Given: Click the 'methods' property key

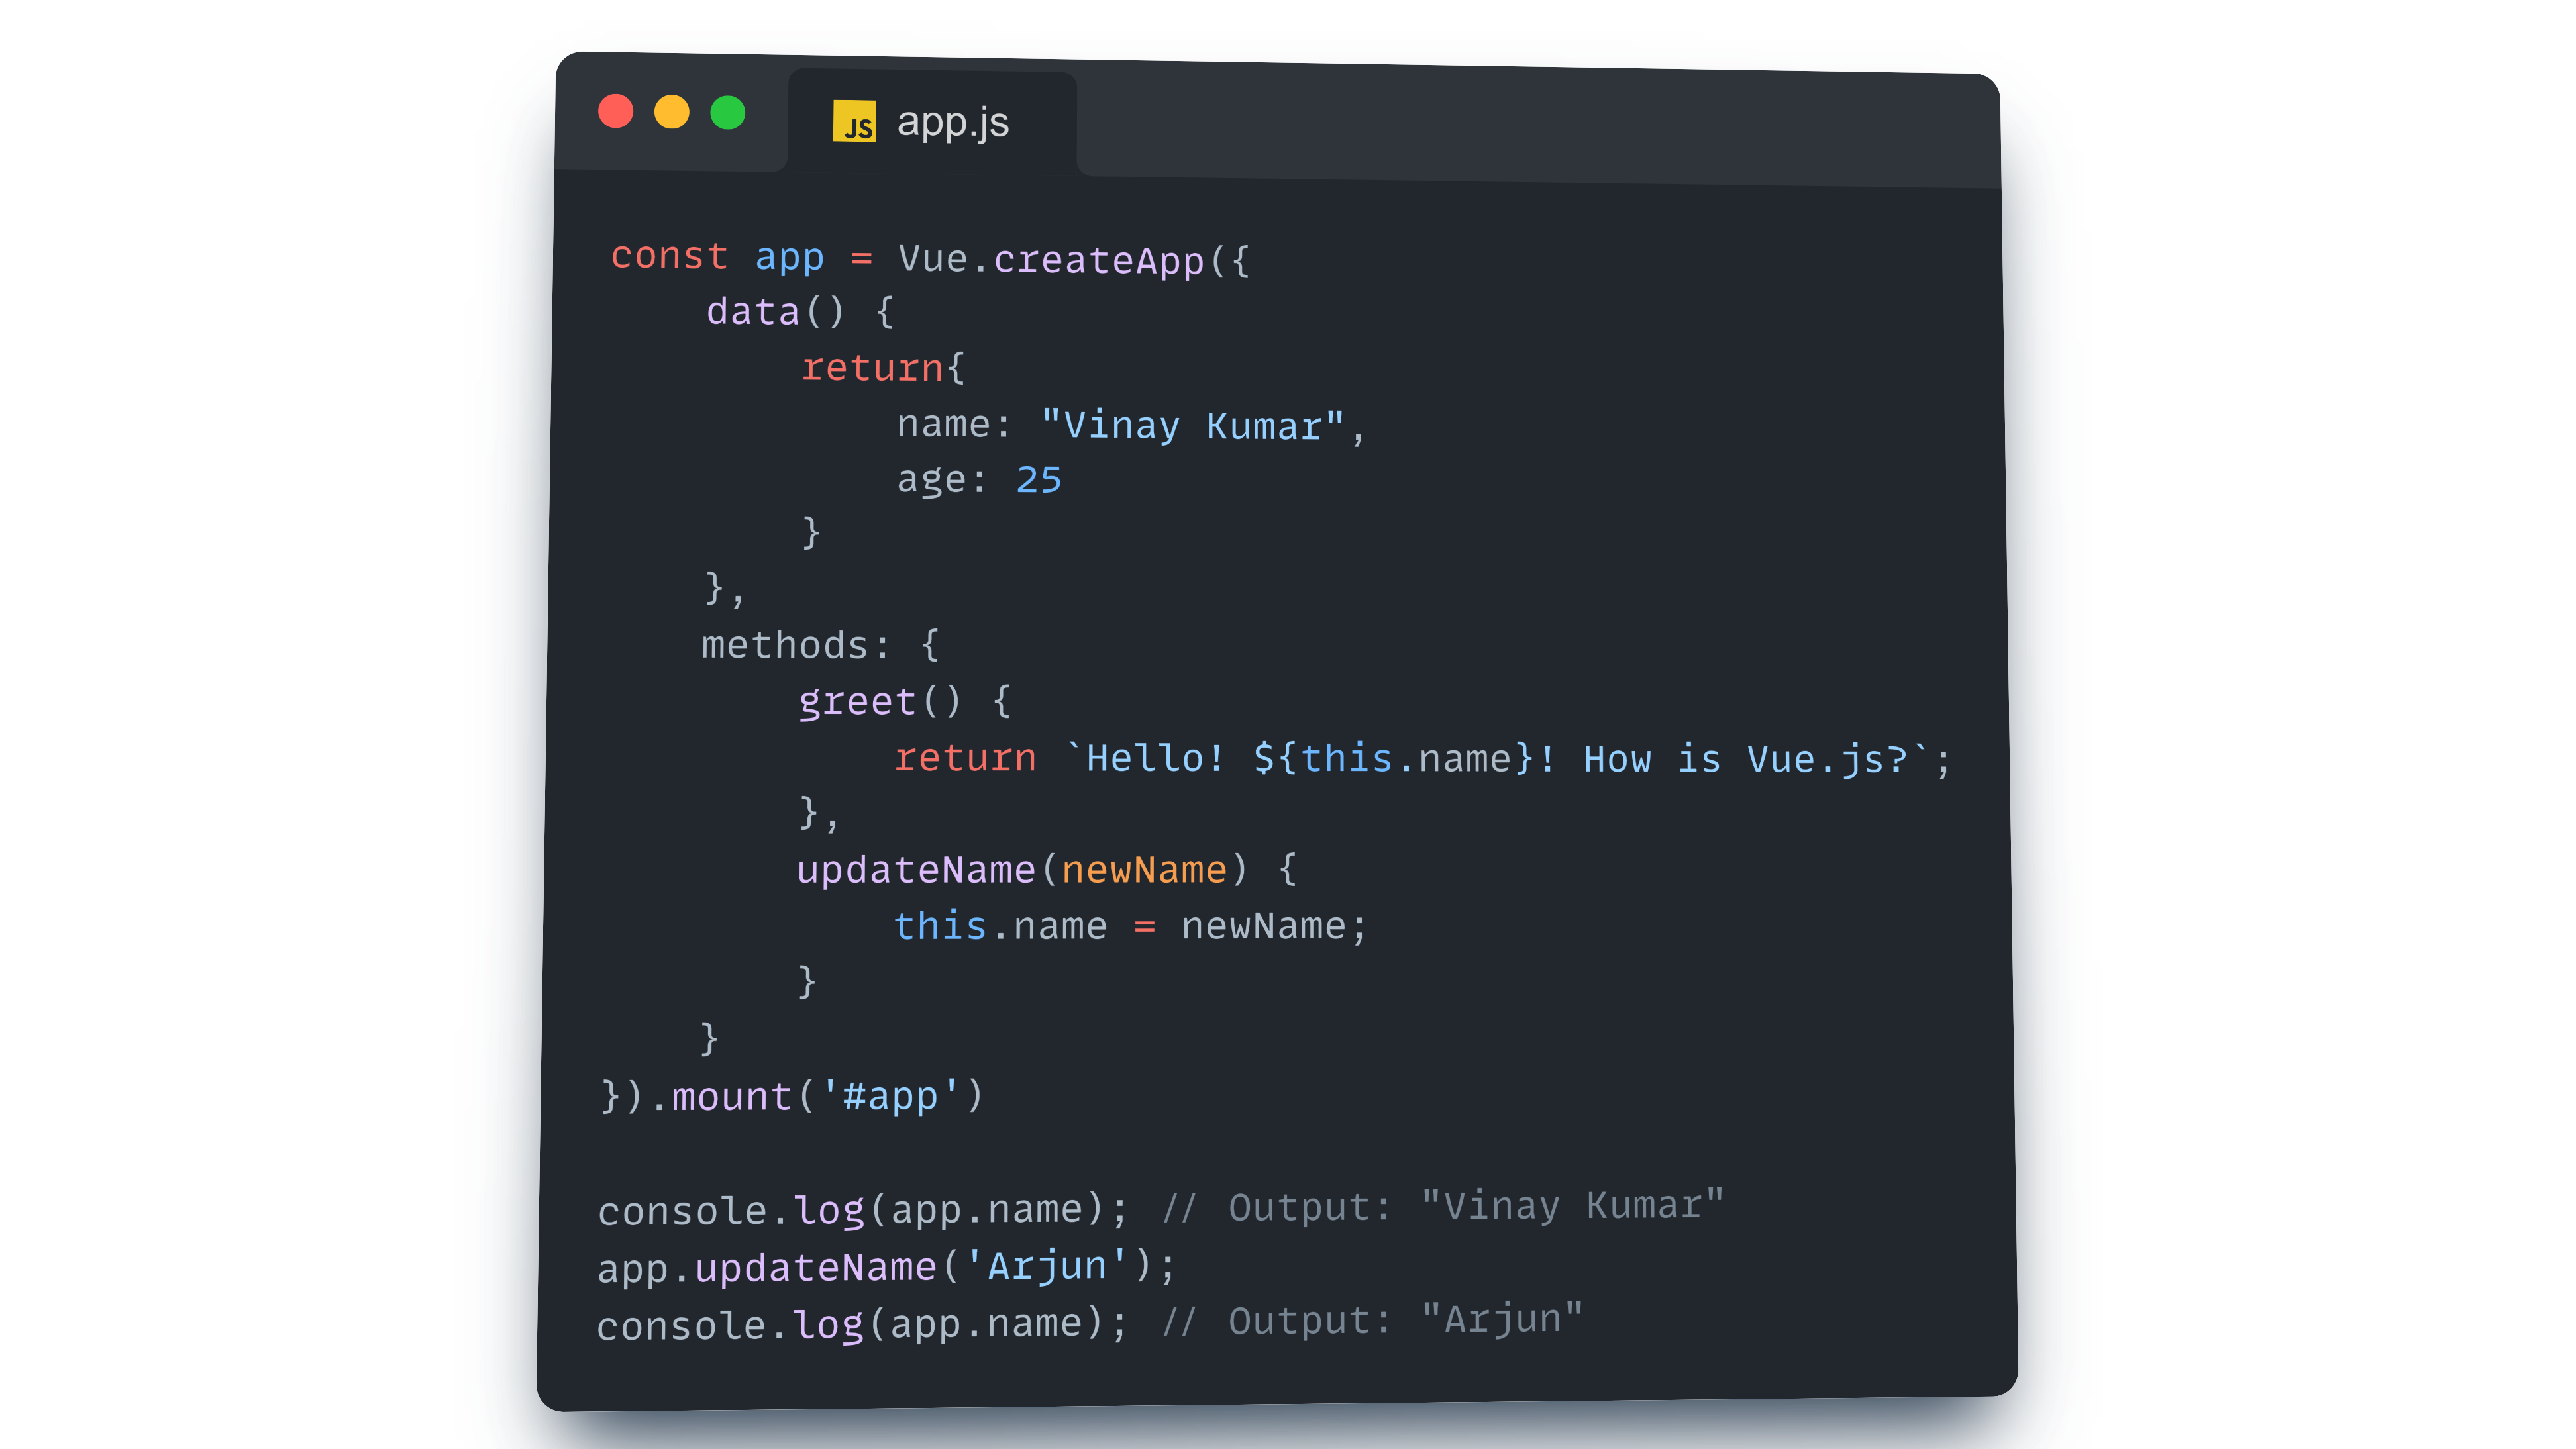Looking at the screenshot, I should [784, 645].
